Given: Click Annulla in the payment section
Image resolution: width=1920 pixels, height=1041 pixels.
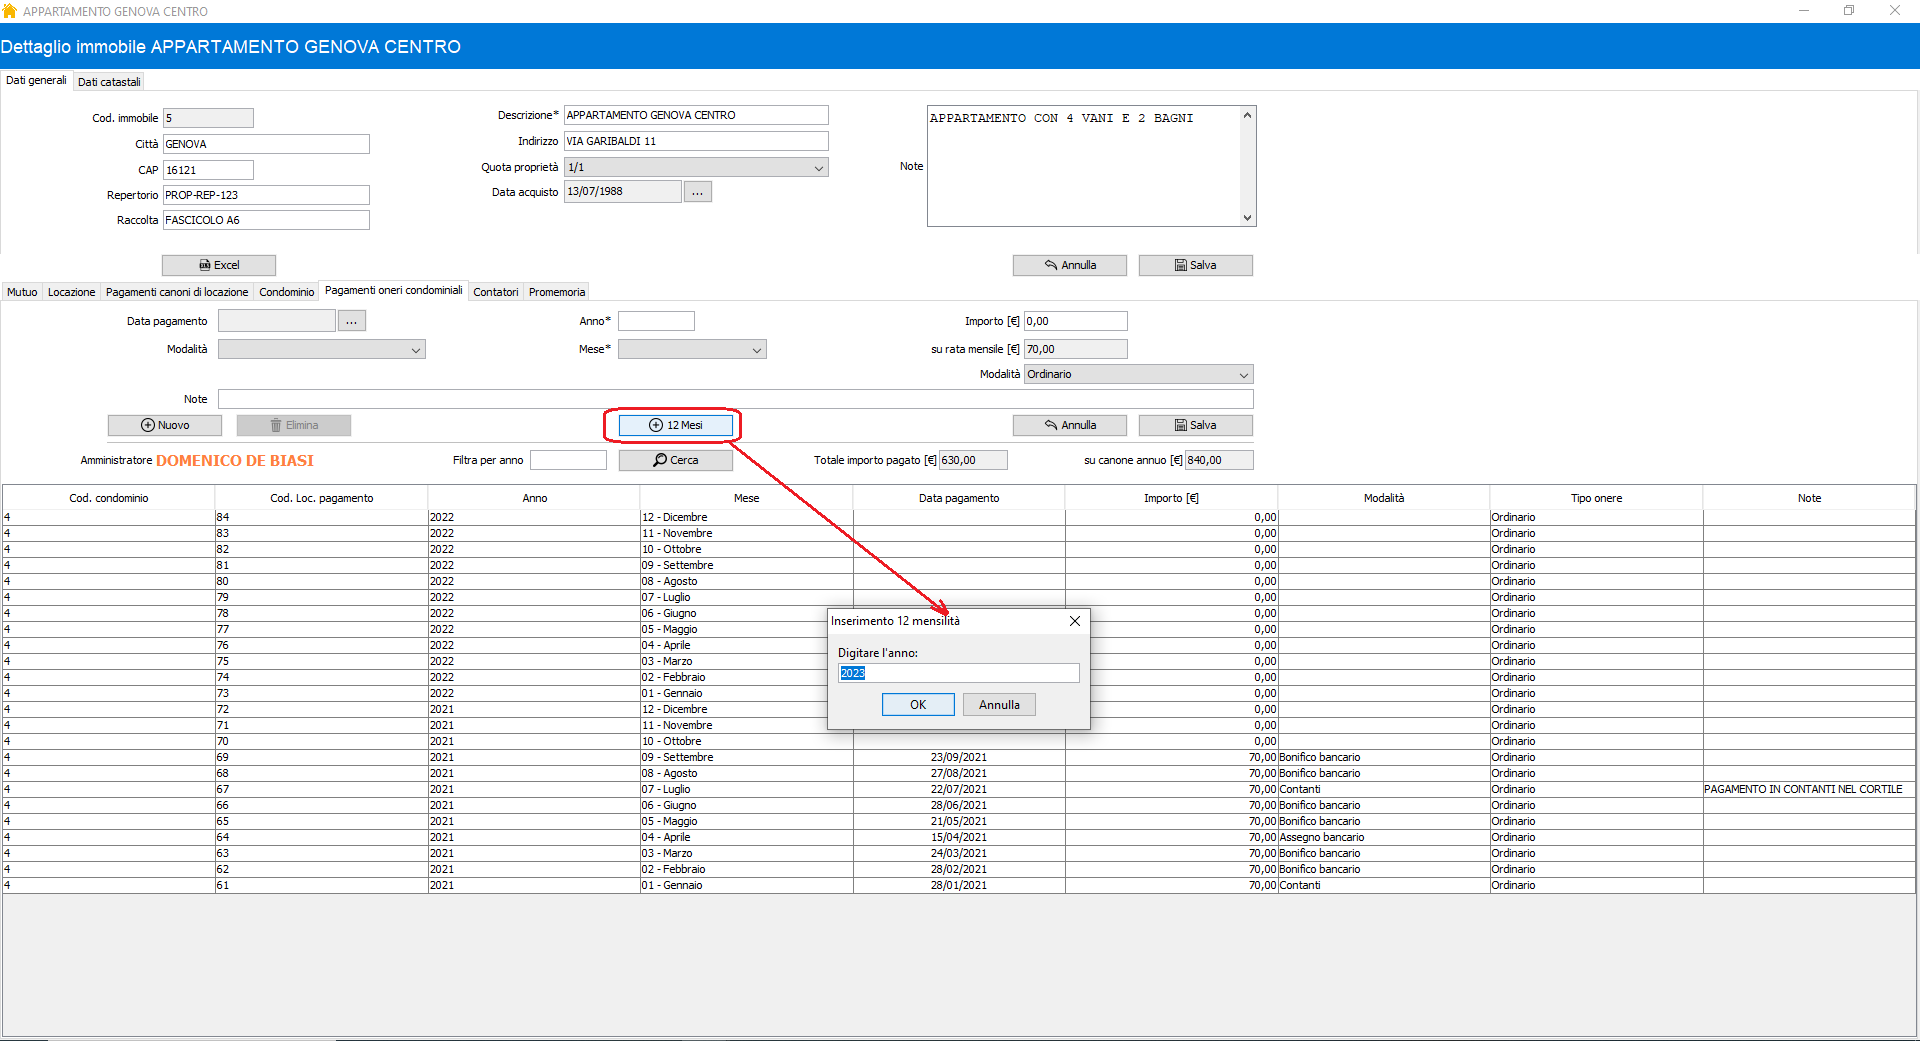Looking at the screenshot, I should coord(1069,425).
